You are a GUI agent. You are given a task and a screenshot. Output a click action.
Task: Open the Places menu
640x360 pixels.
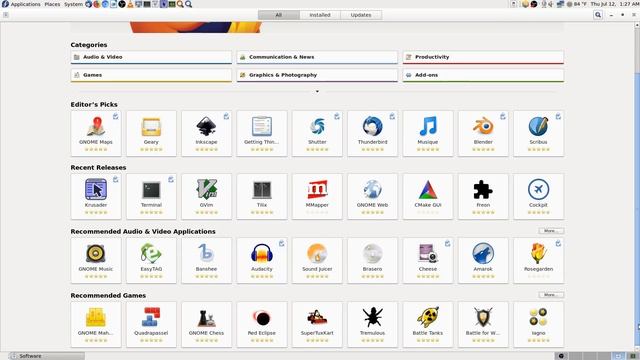coord(52,4)
